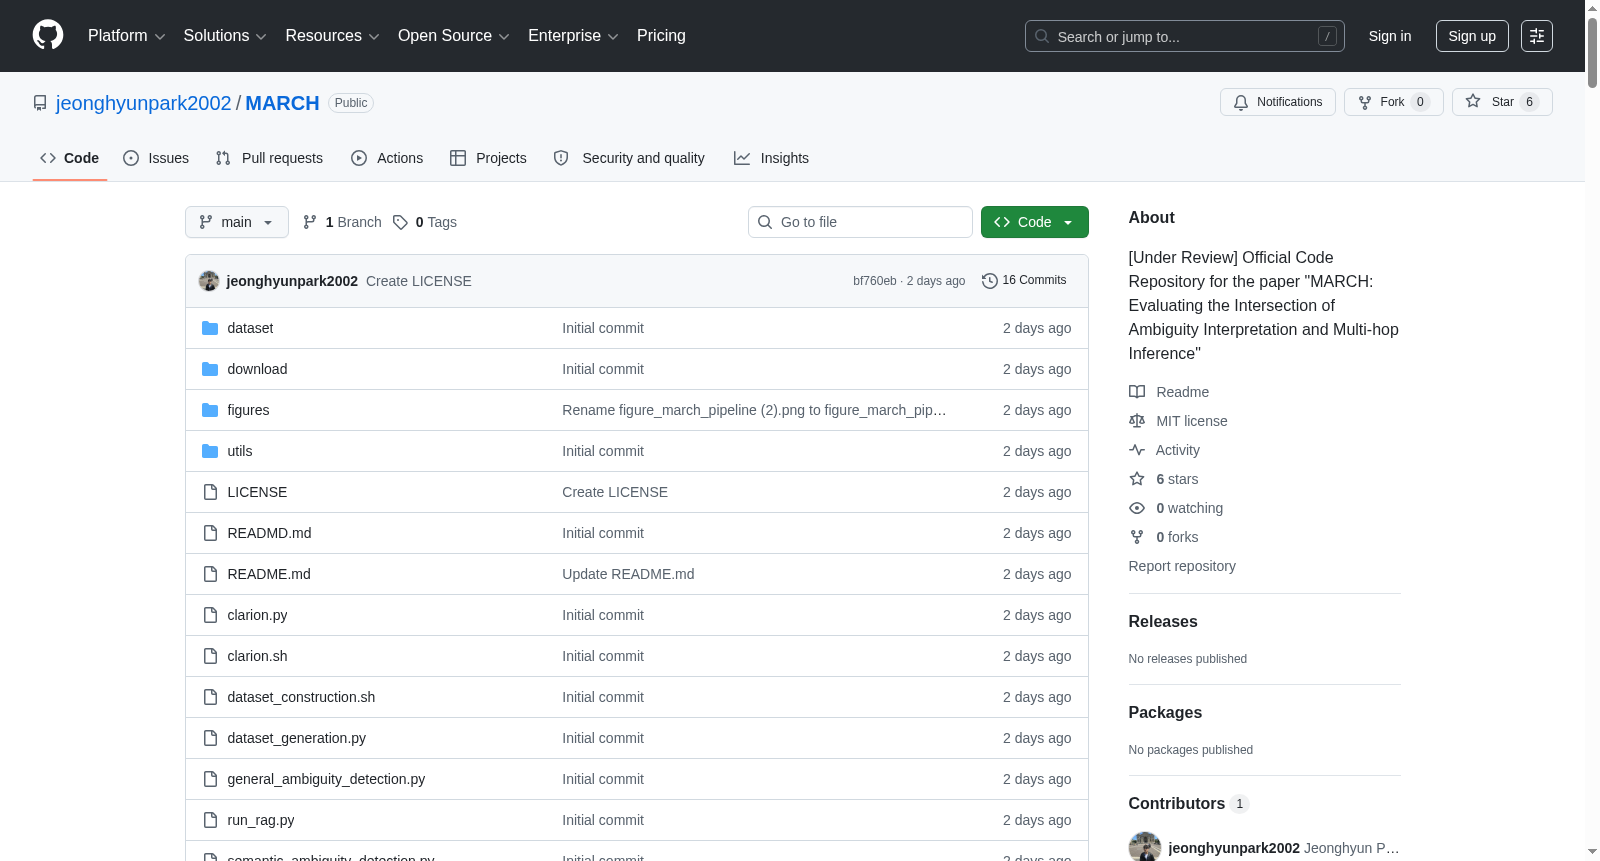Open the Releases heading link
Screen dimensions: 1600x861
pos(1163,621)
